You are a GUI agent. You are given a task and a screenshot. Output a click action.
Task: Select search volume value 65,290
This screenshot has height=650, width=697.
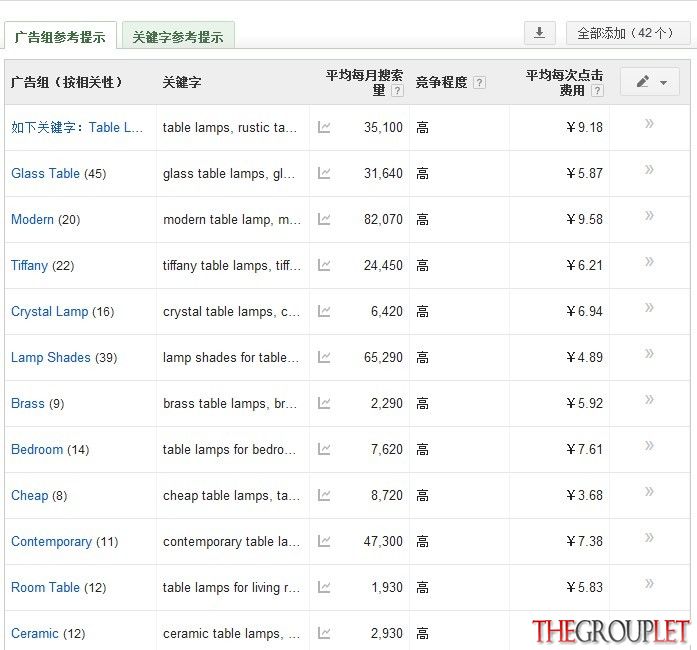[383, 357]
